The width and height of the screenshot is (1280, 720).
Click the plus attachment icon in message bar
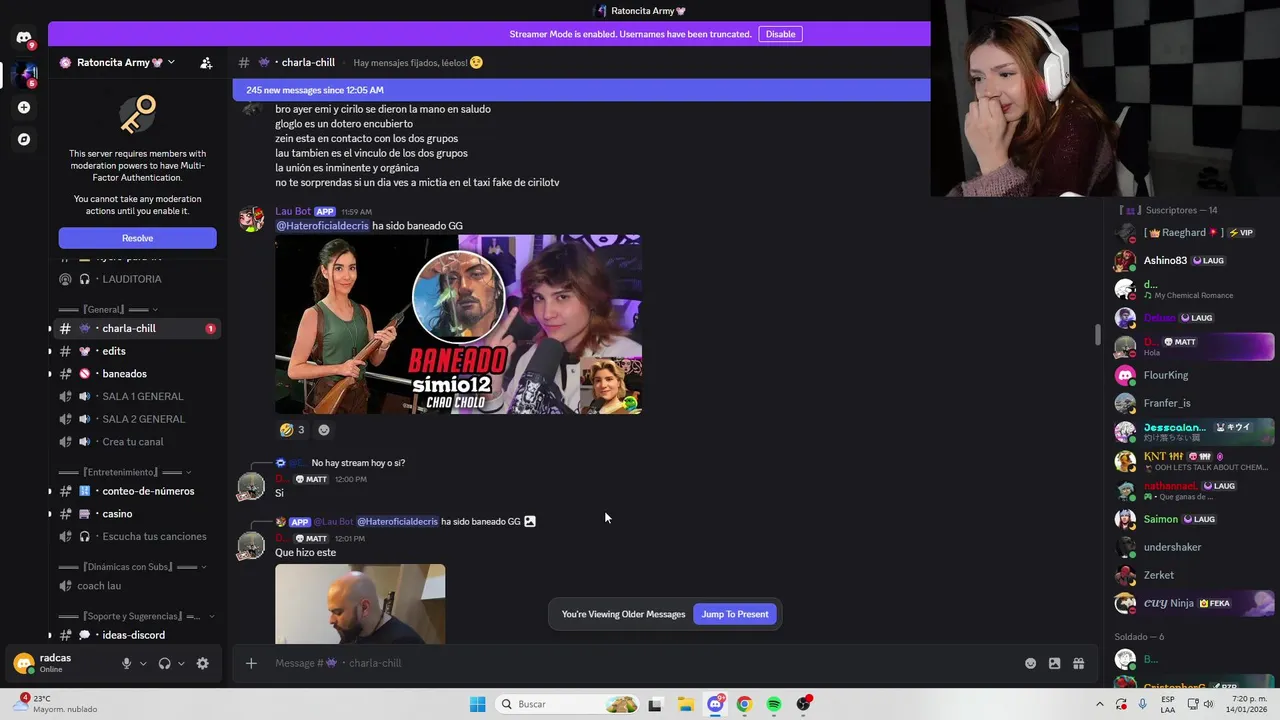[251, 663]
